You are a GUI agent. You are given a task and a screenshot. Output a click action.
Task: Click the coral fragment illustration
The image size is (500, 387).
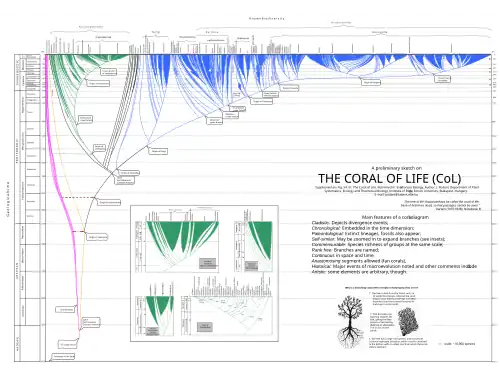pyautogui.click(x=407, y=322)
